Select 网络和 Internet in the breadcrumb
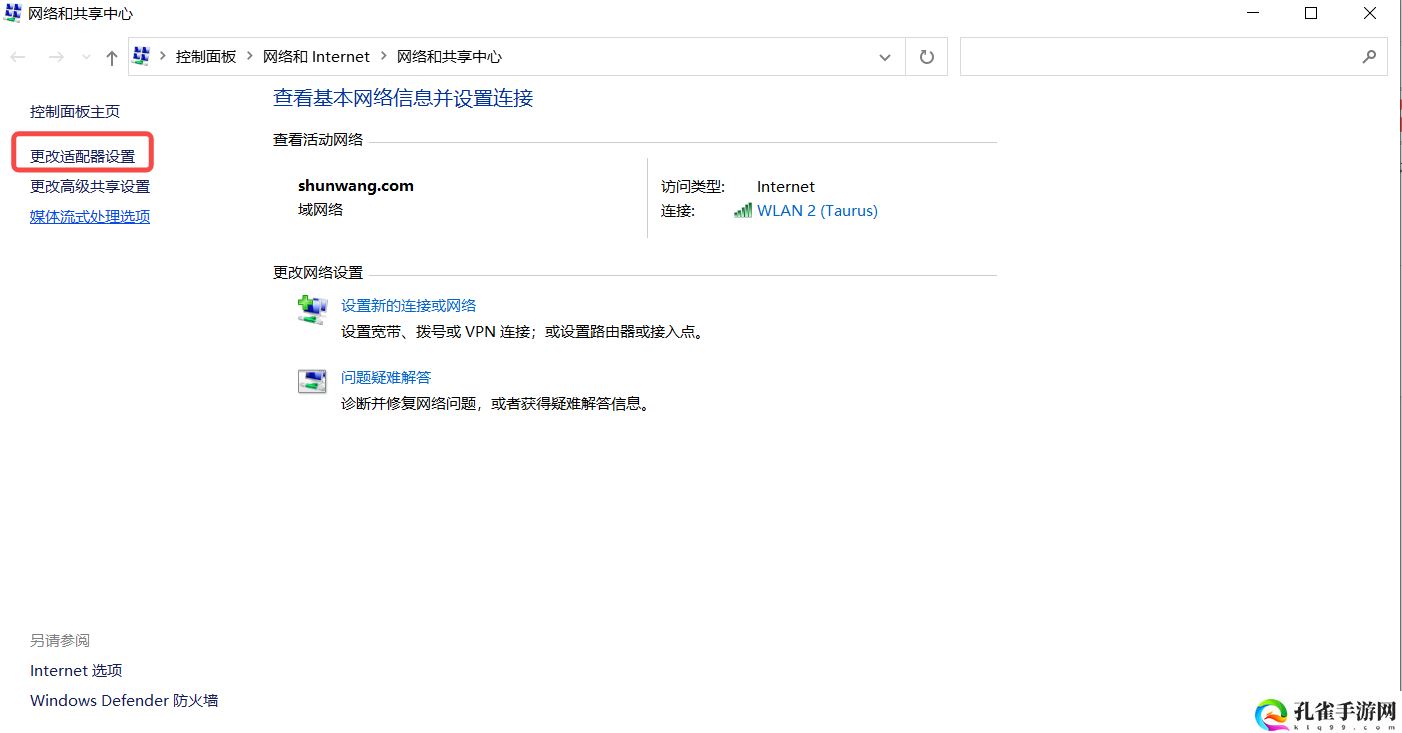 tap(316, 57)
